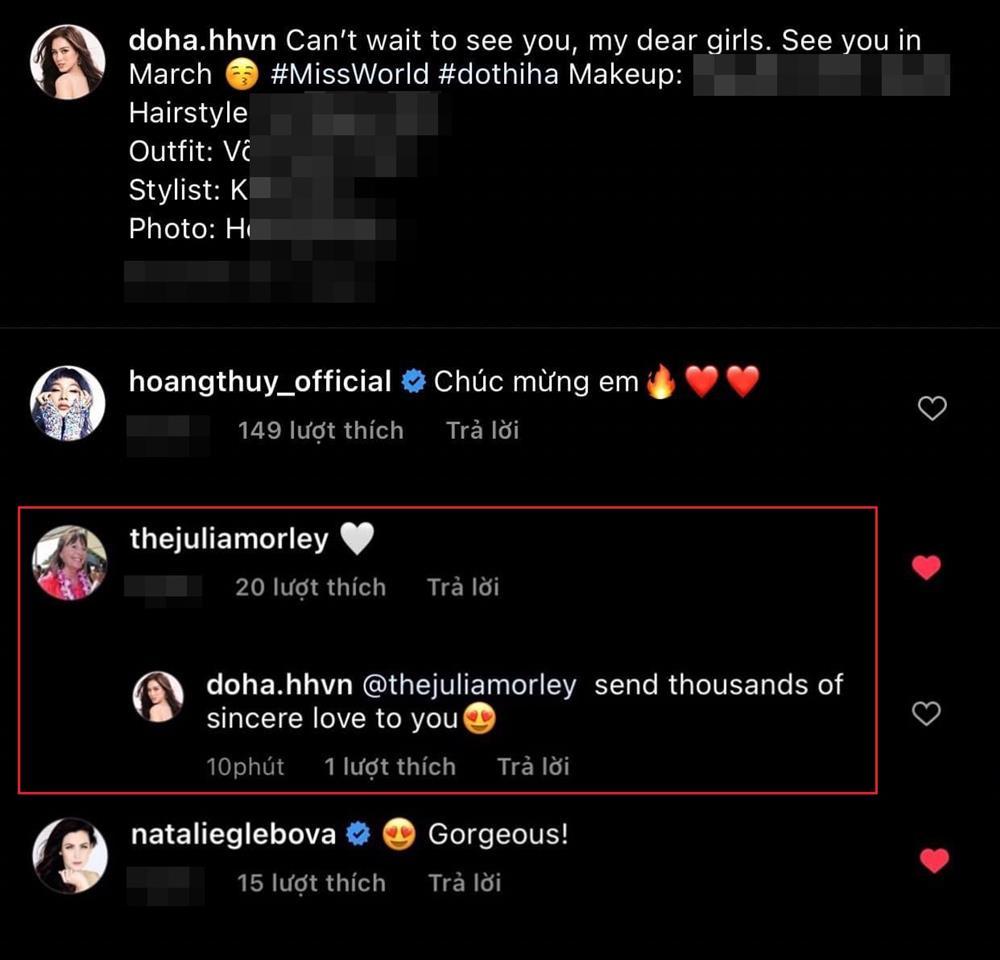
Task: Open natalieglebova's profile avatar
Action: coord(68,856)
